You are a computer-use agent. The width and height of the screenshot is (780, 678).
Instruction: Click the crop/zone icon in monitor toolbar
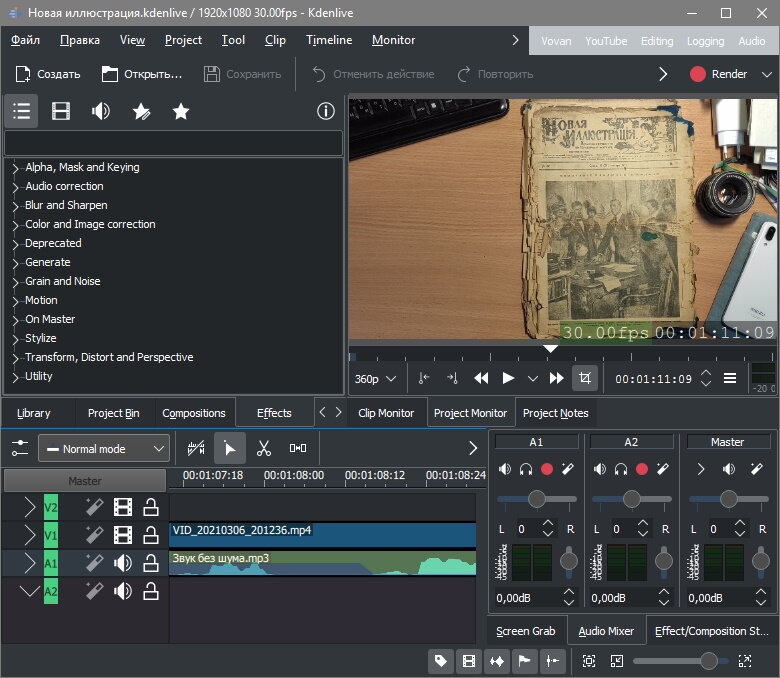point(584,378)
